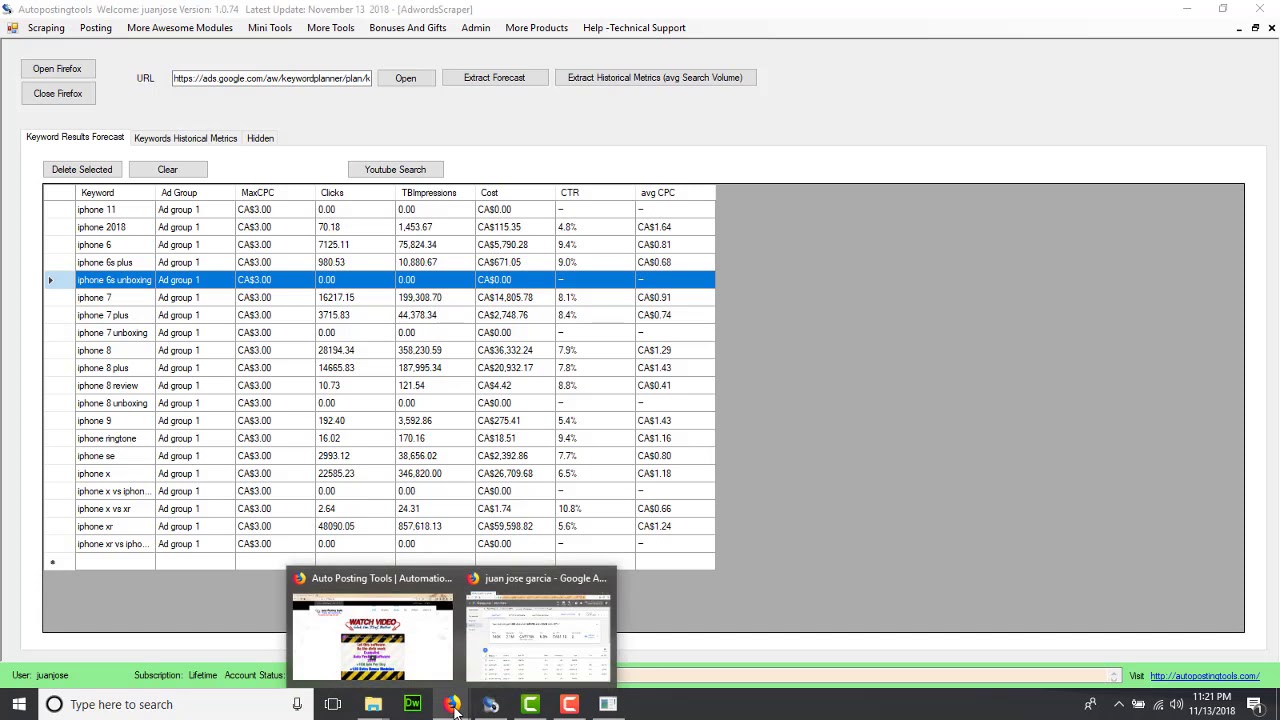Open the Mini Tools menu

pyautogui.click(x=270, y=28)
